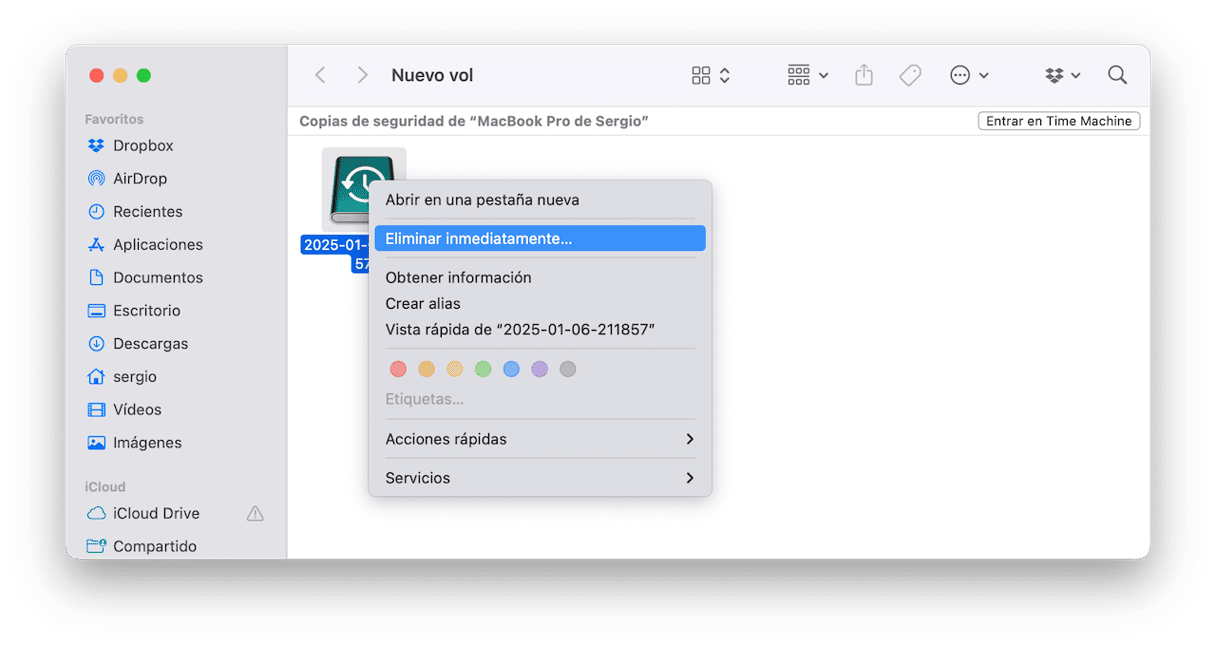Apply the blue color tag
This screenshot has width=1216, height=646.
click(511, 369)
